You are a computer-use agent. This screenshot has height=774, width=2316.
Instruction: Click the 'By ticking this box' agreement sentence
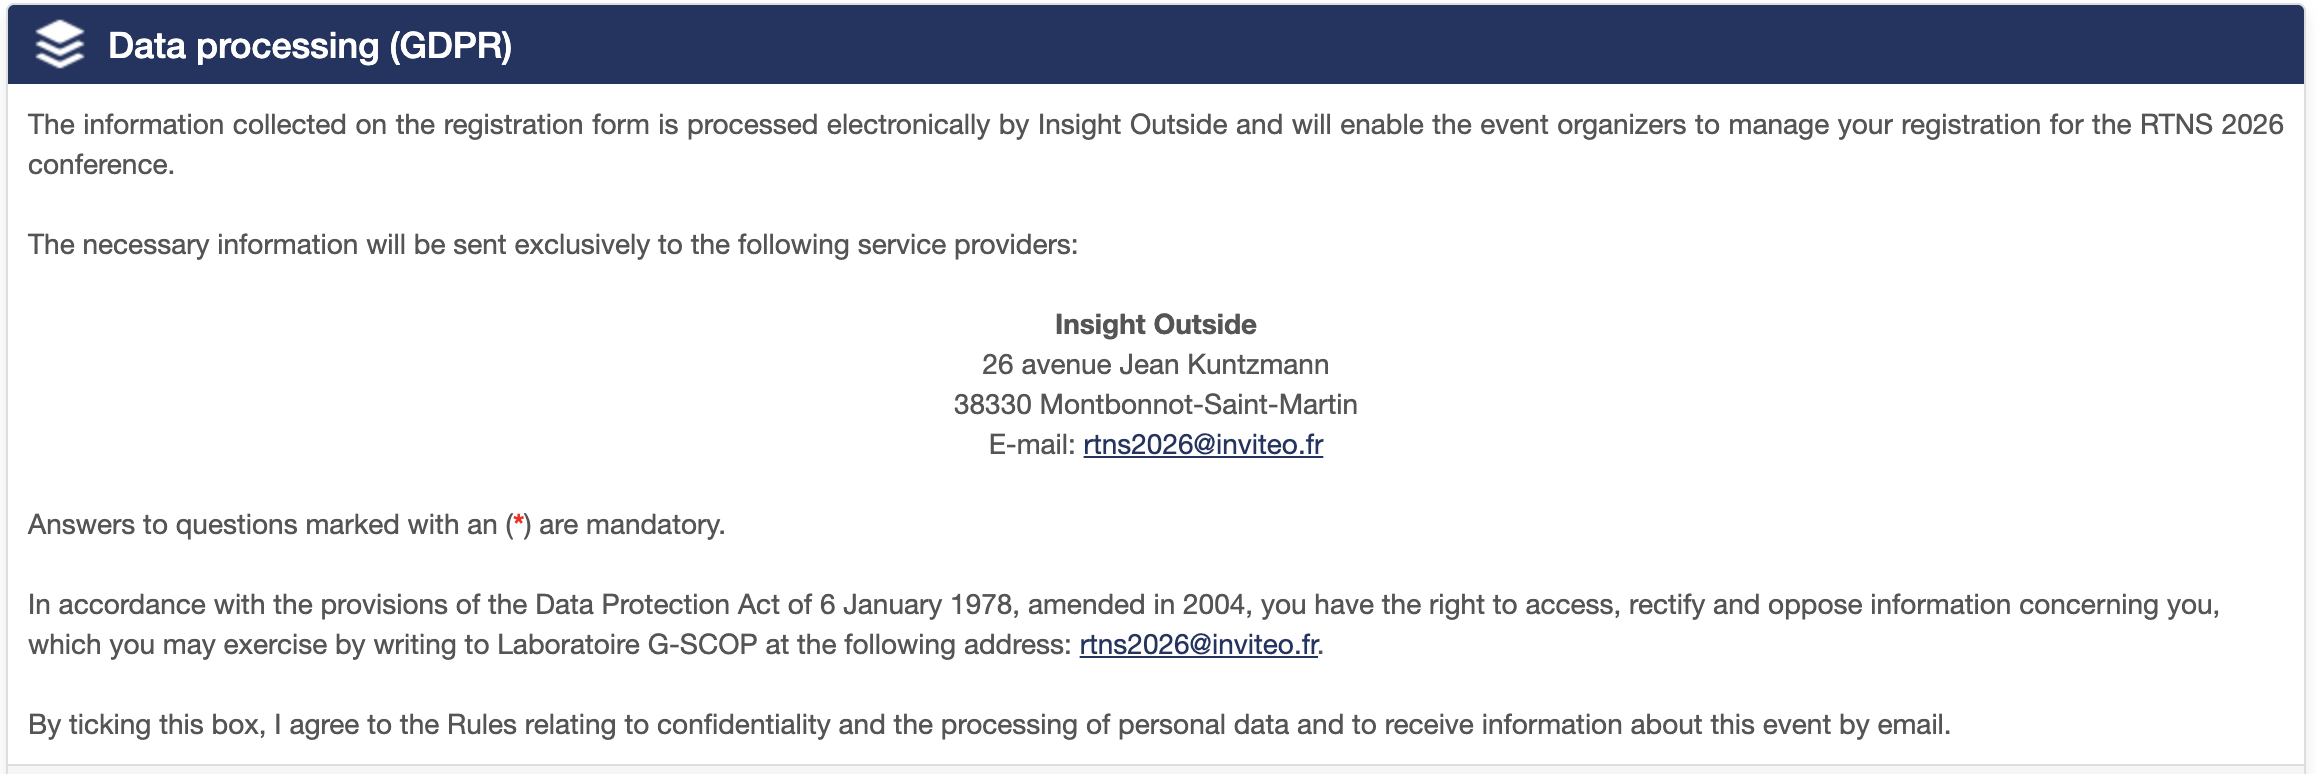989,725
